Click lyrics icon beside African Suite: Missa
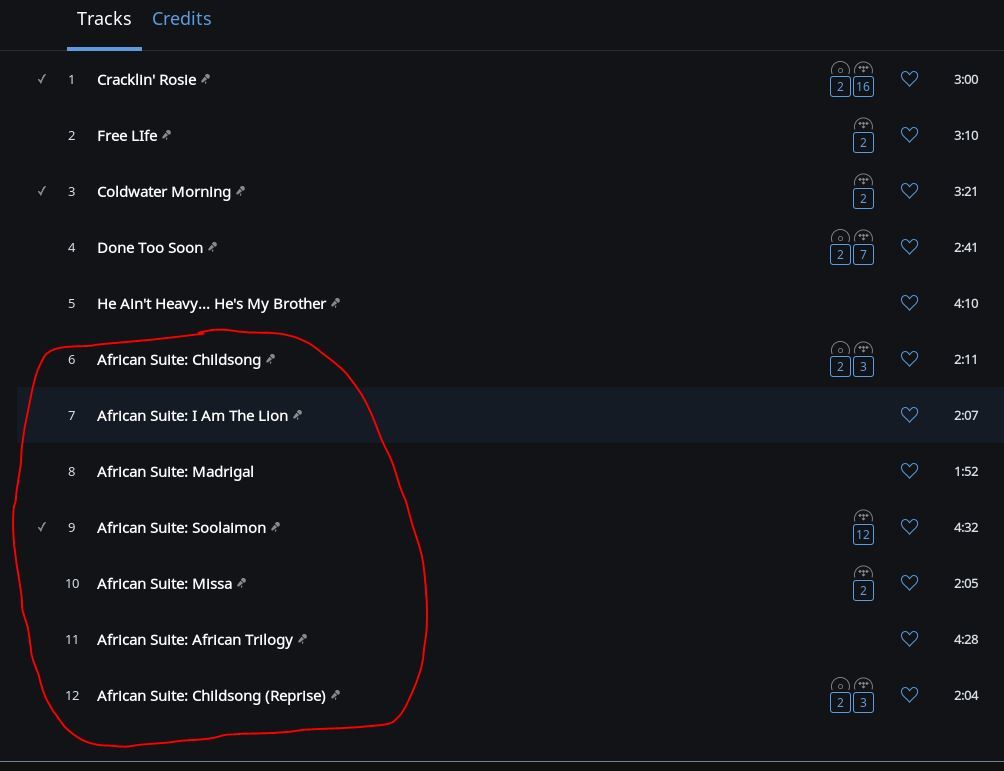Viewport: 1004px width, 771px height. [241, 583]
